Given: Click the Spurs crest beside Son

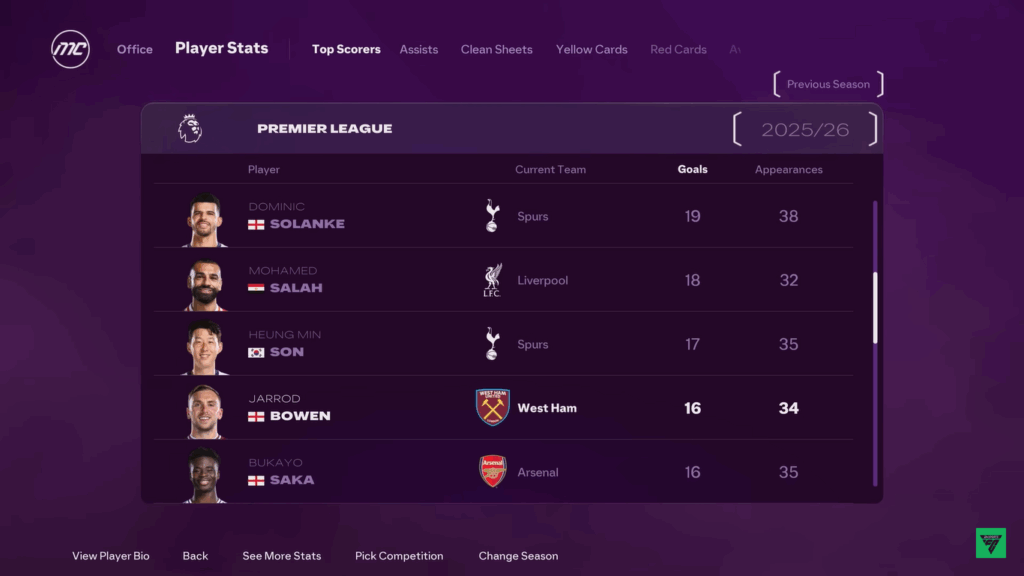Looking at the screenshot, I should 492,344.
